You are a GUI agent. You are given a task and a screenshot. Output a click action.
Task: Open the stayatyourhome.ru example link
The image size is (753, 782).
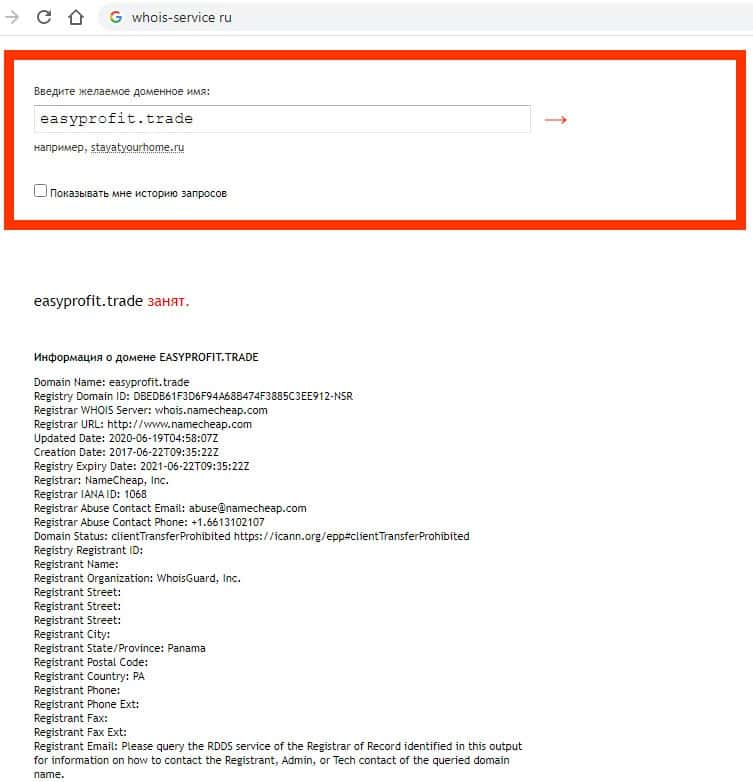137,148
